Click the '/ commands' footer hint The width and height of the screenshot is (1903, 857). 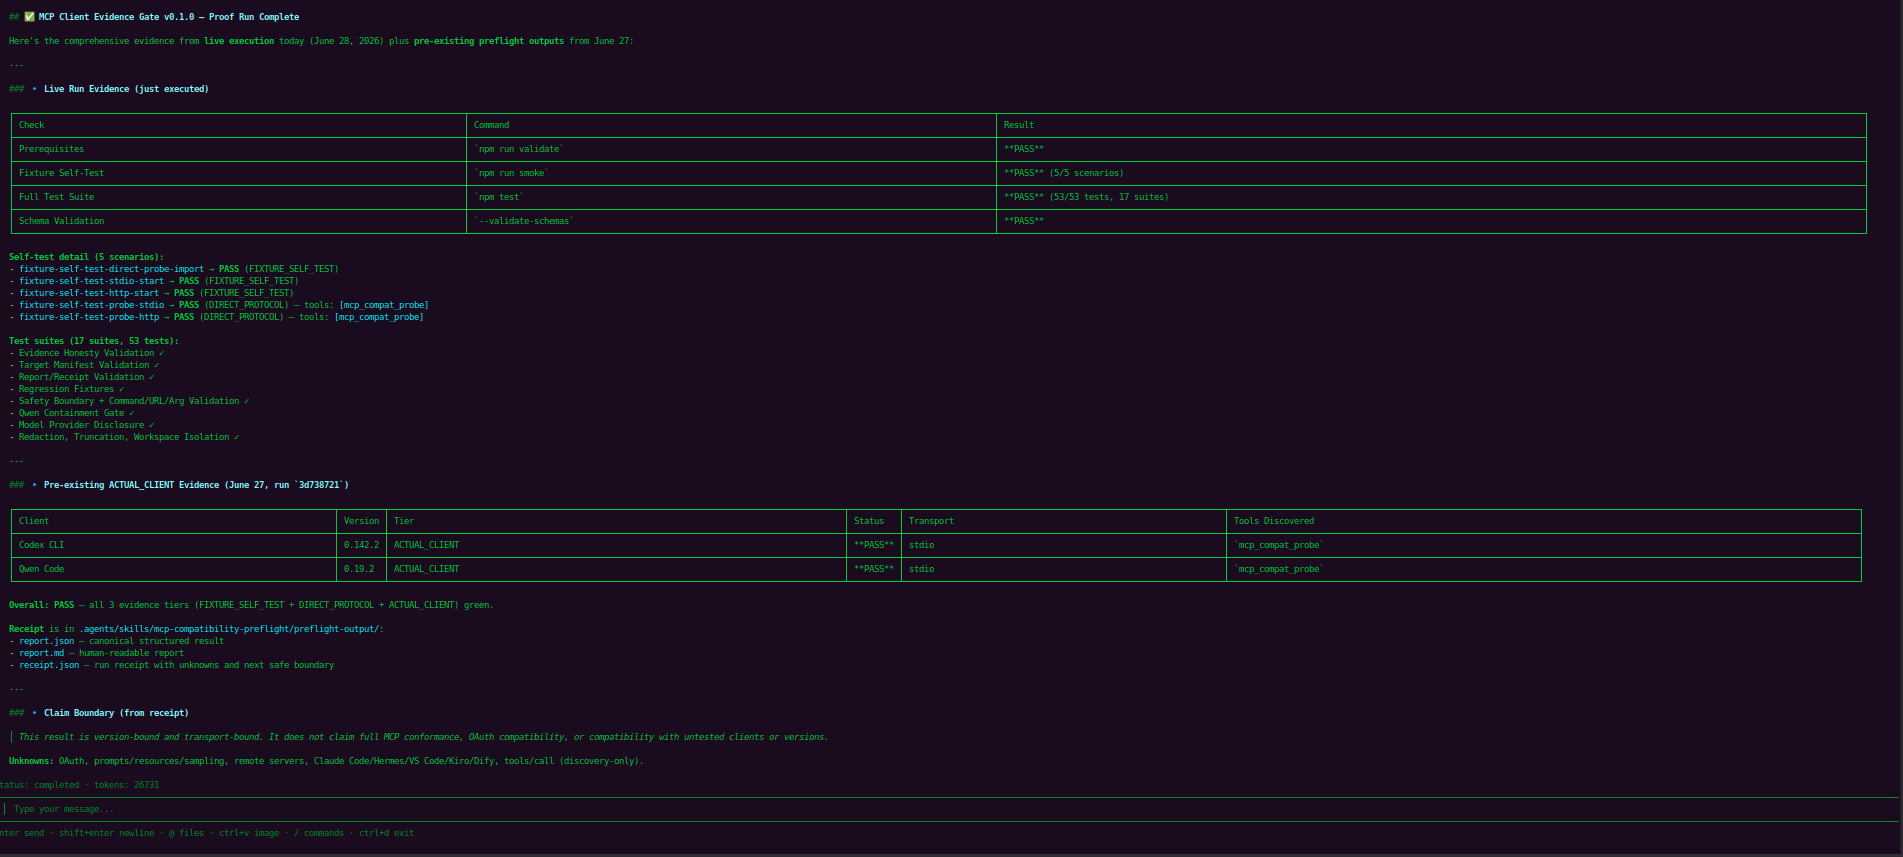point(319,833)
